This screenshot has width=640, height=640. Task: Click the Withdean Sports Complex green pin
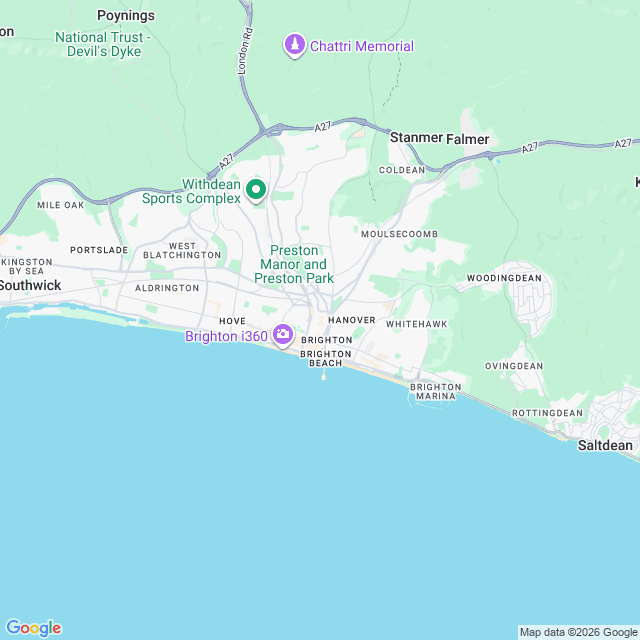pyautogui.click(x=256, y=191)
